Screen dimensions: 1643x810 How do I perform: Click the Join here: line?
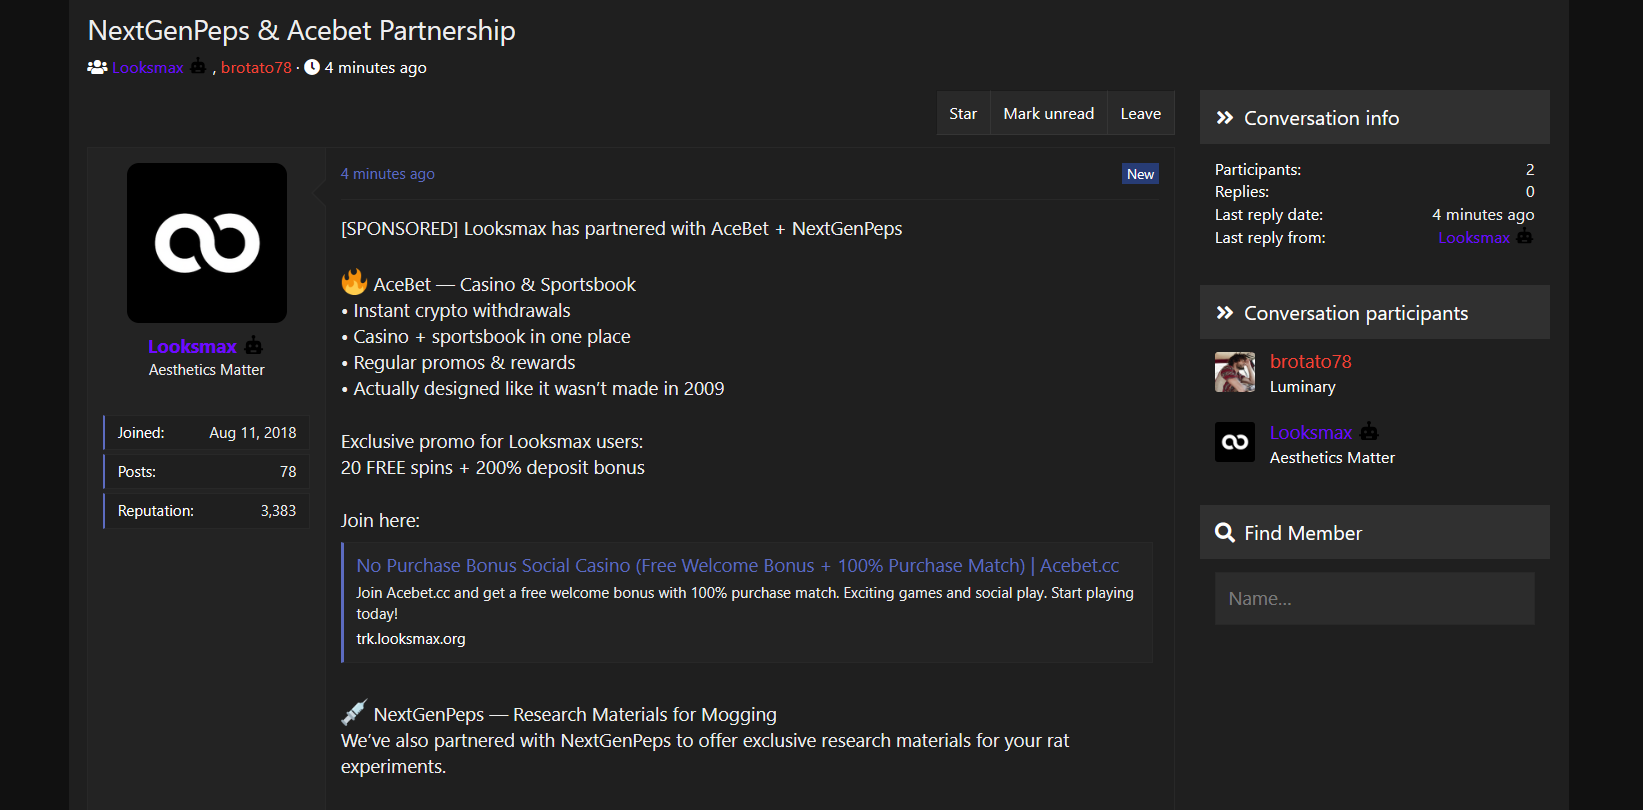[380, 521]
